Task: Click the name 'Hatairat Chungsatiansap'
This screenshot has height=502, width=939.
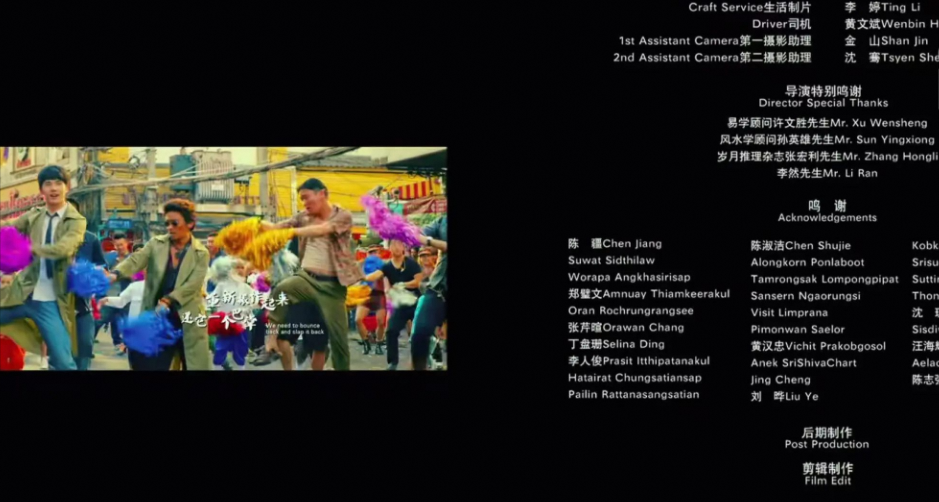Action: click(x=634, y=378)
